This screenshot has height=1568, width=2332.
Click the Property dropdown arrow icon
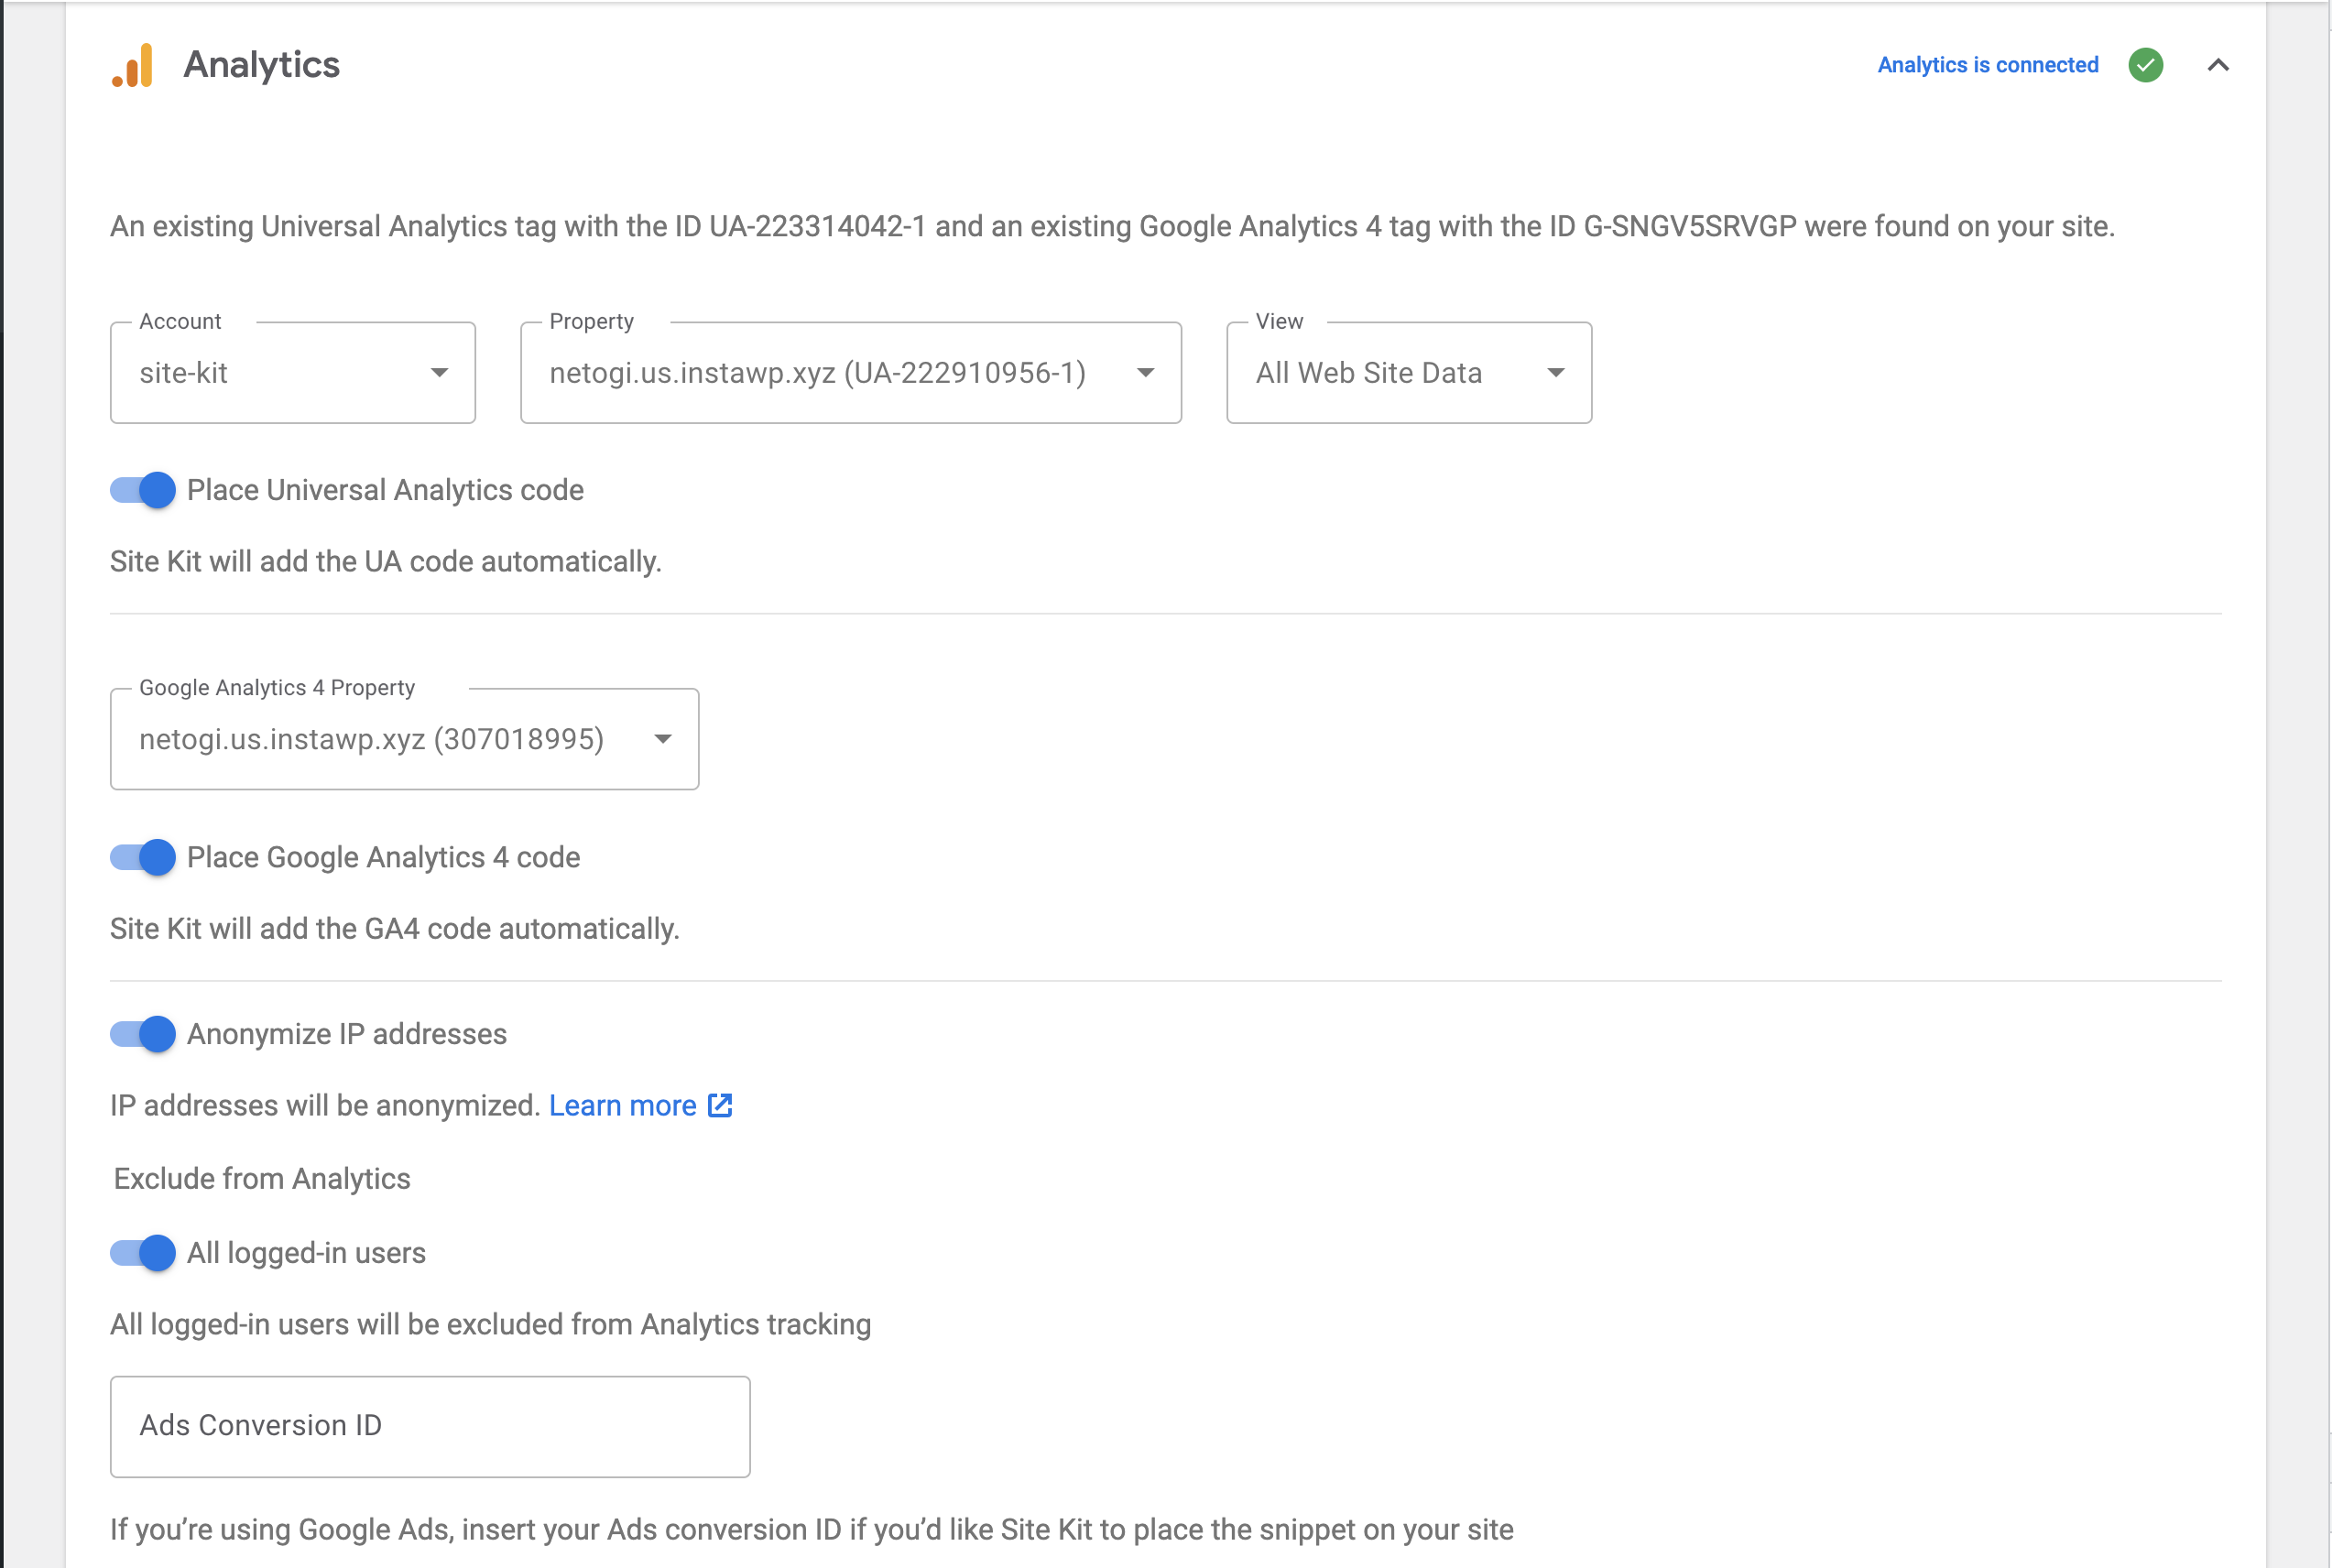(x=1145, y=373)
